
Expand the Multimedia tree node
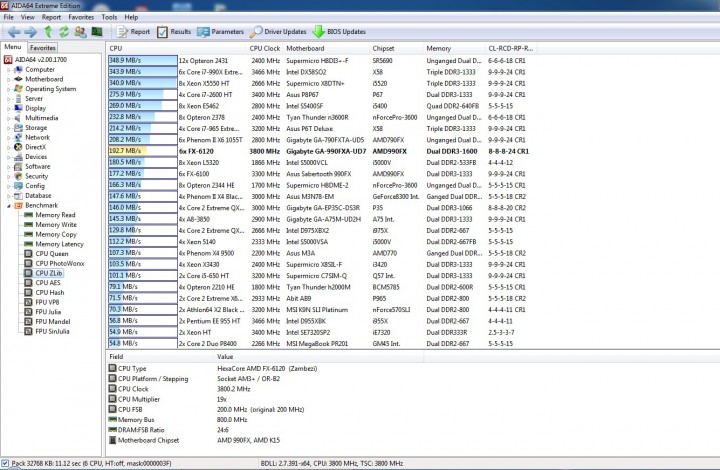pyautogui.click(x=9, y=118)
